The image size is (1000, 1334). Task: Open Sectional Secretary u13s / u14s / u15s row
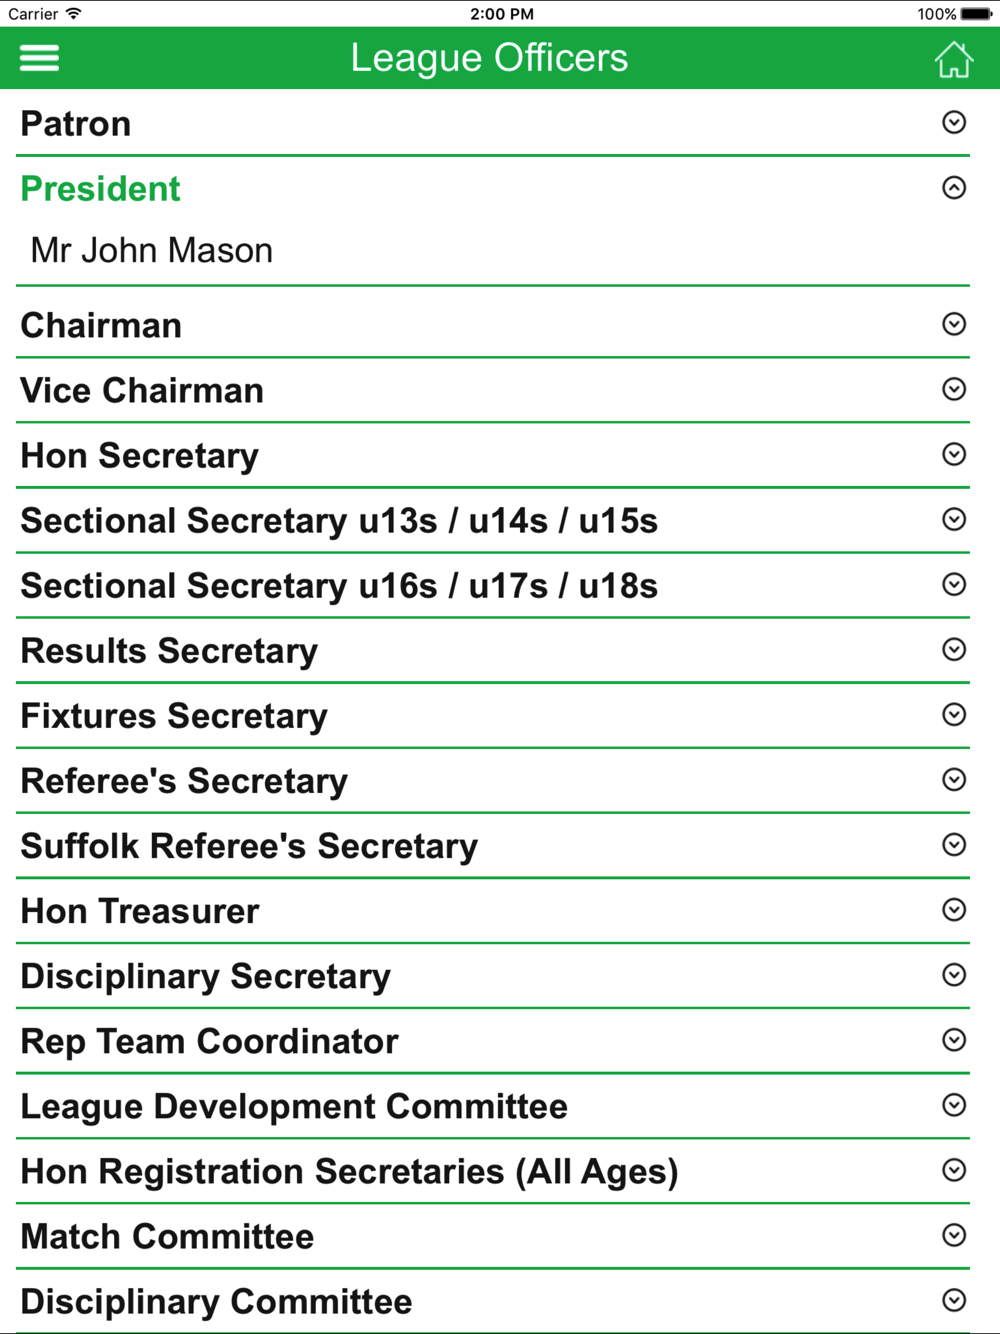tap(493, 521)
